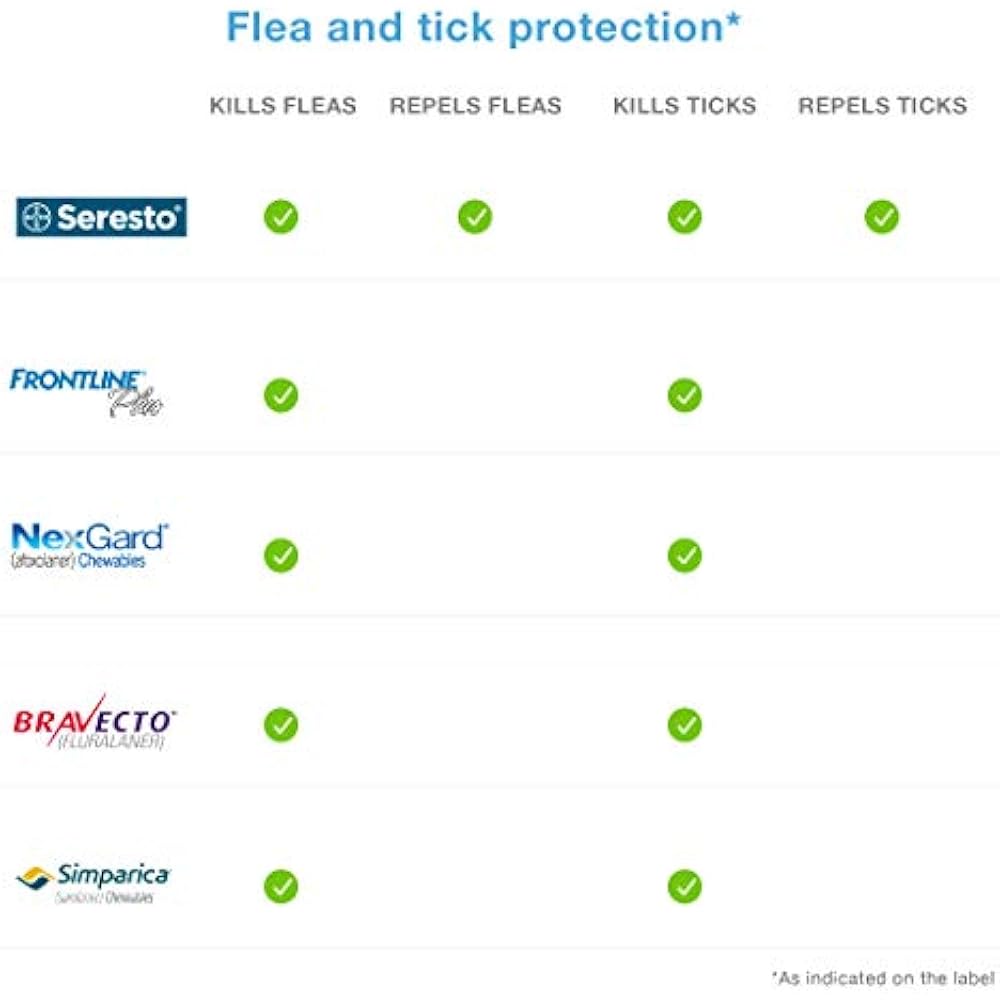Click the NexGard Chewables logo

tap(90, 546)
